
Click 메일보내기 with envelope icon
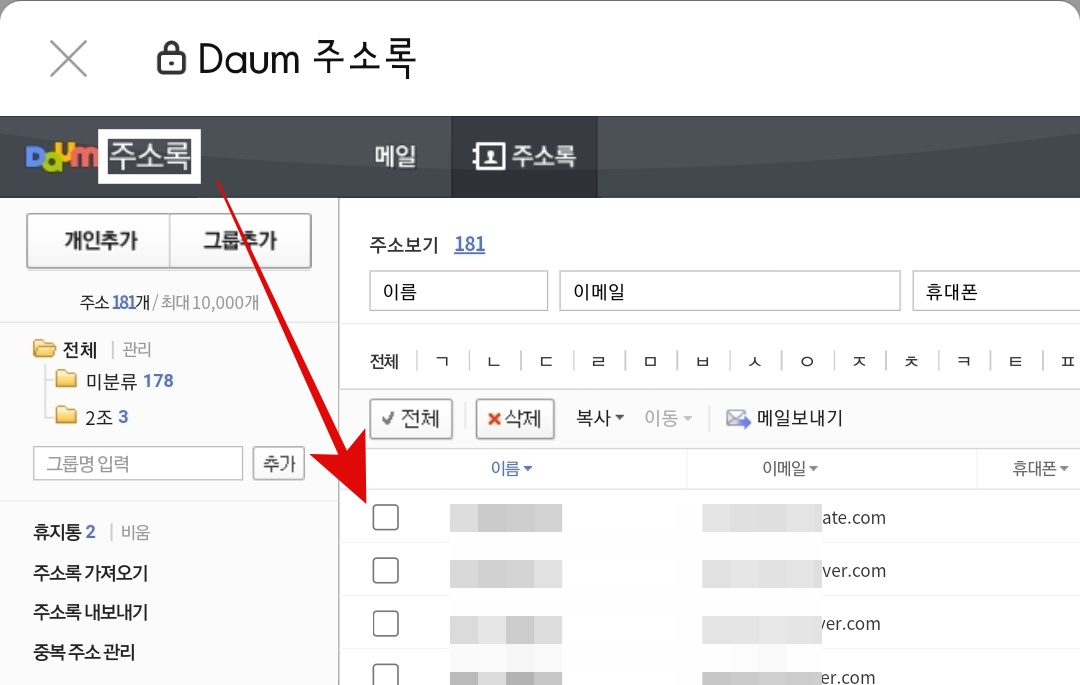tap(785, 418)
